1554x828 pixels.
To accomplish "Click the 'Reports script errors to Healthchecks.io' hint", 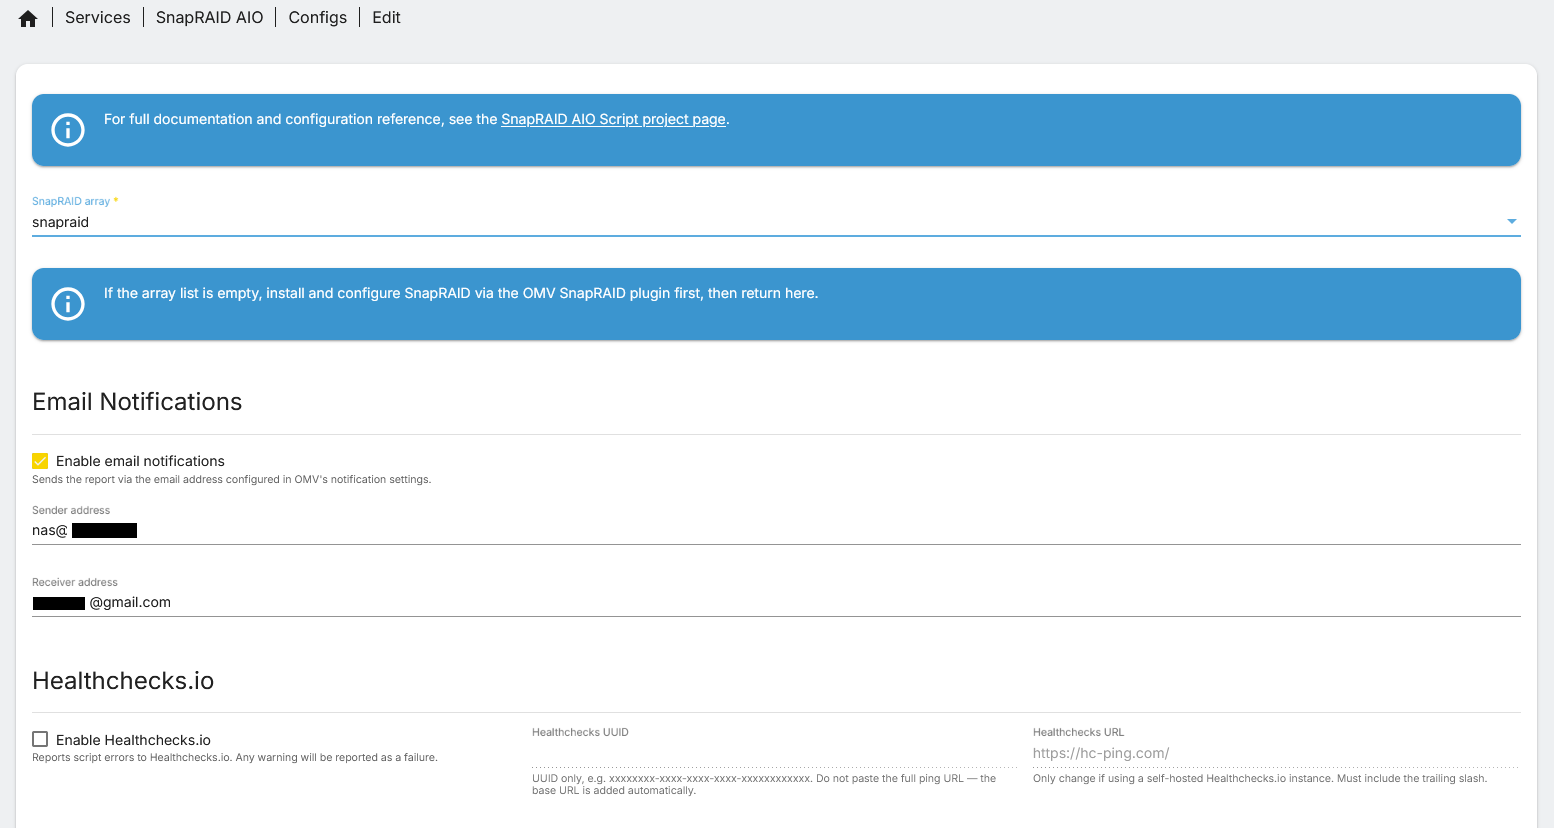I will click(235, 758).
